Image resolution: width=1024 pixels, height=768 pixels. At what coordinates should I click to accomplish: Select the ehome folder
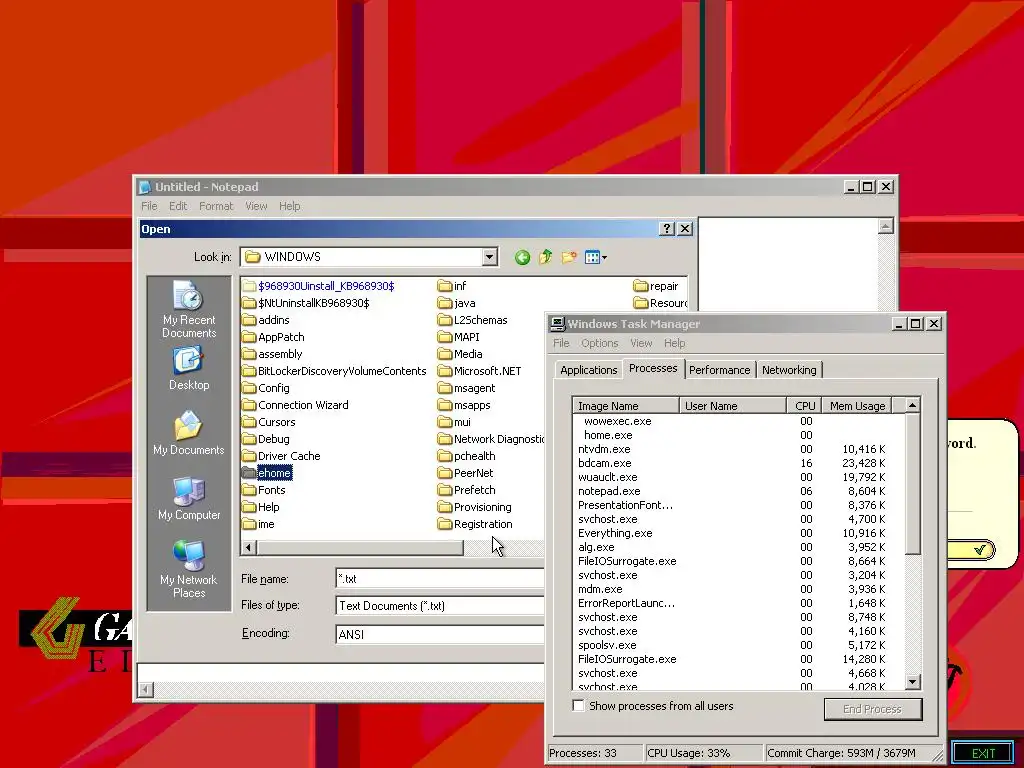pyautogui.click(x=266, y=473)
